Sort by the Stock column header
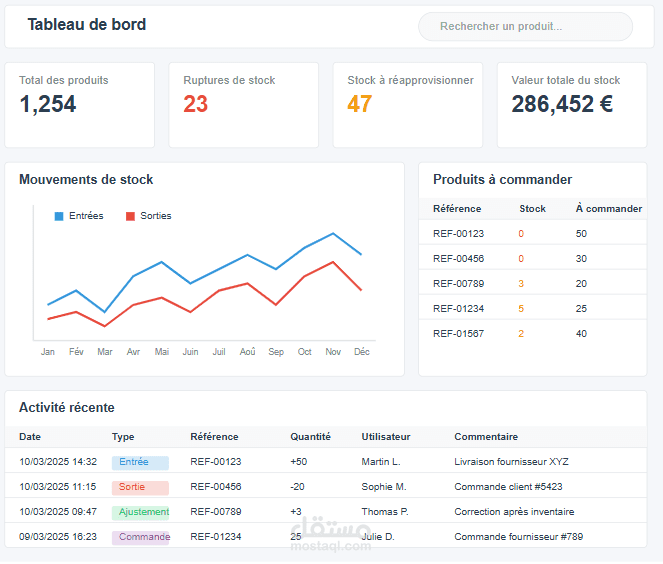Image resolution: width=663 pixels, height=564 pixels. [532, 208]
